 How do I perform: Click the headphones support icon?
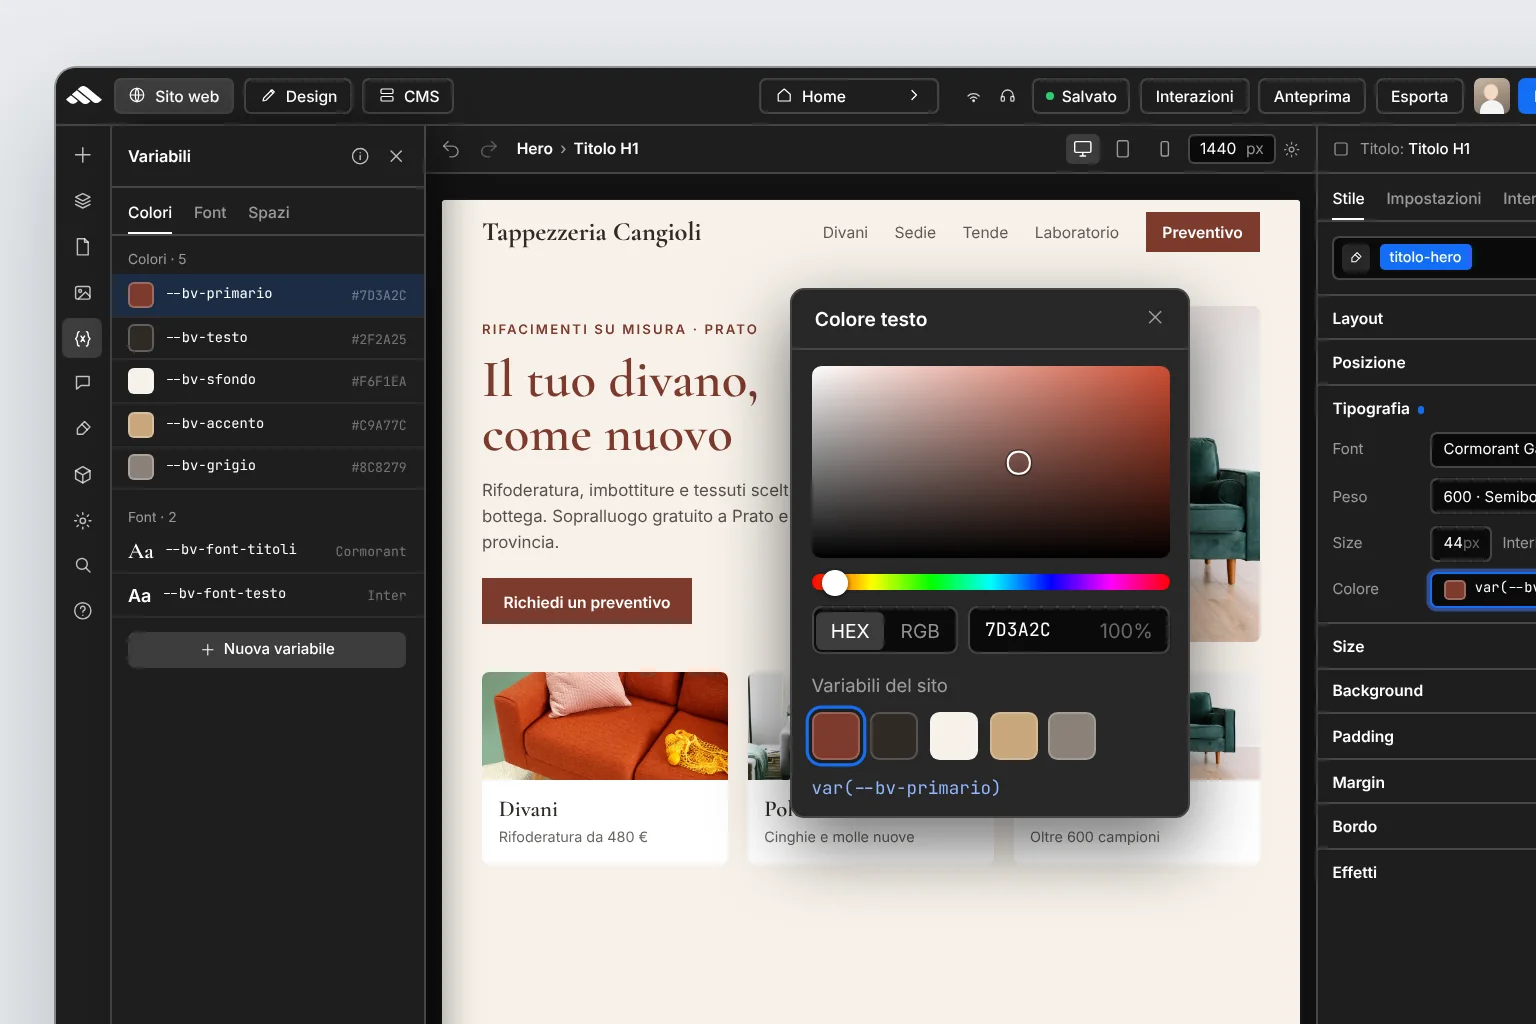[x=1007, y=96]
